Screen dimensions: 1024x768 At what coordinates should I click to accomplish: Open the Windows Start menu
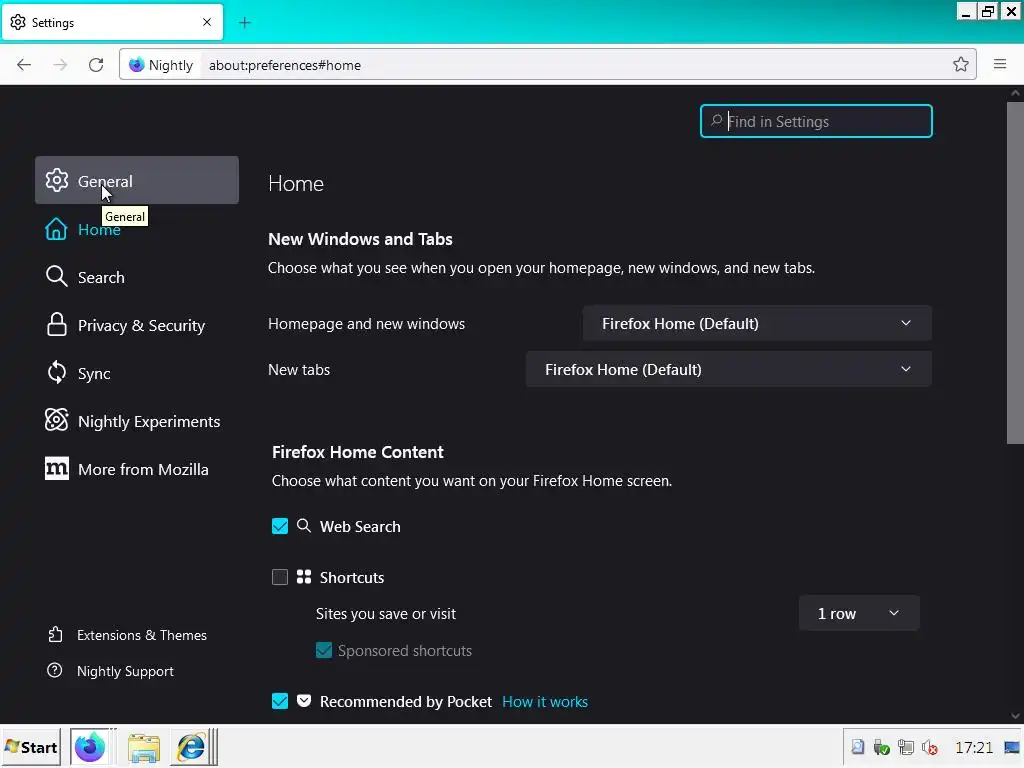click(x=31, y=747)
